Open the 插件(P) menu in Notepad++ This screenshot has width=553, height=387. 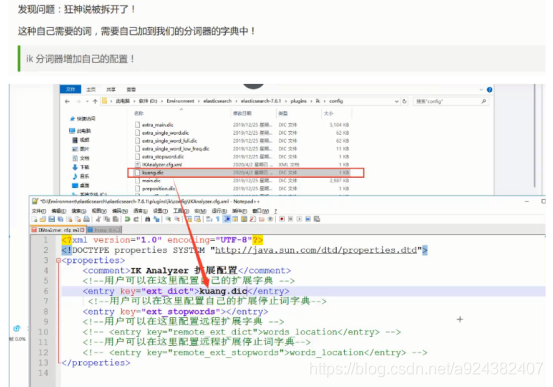click(x=239, y=211)
